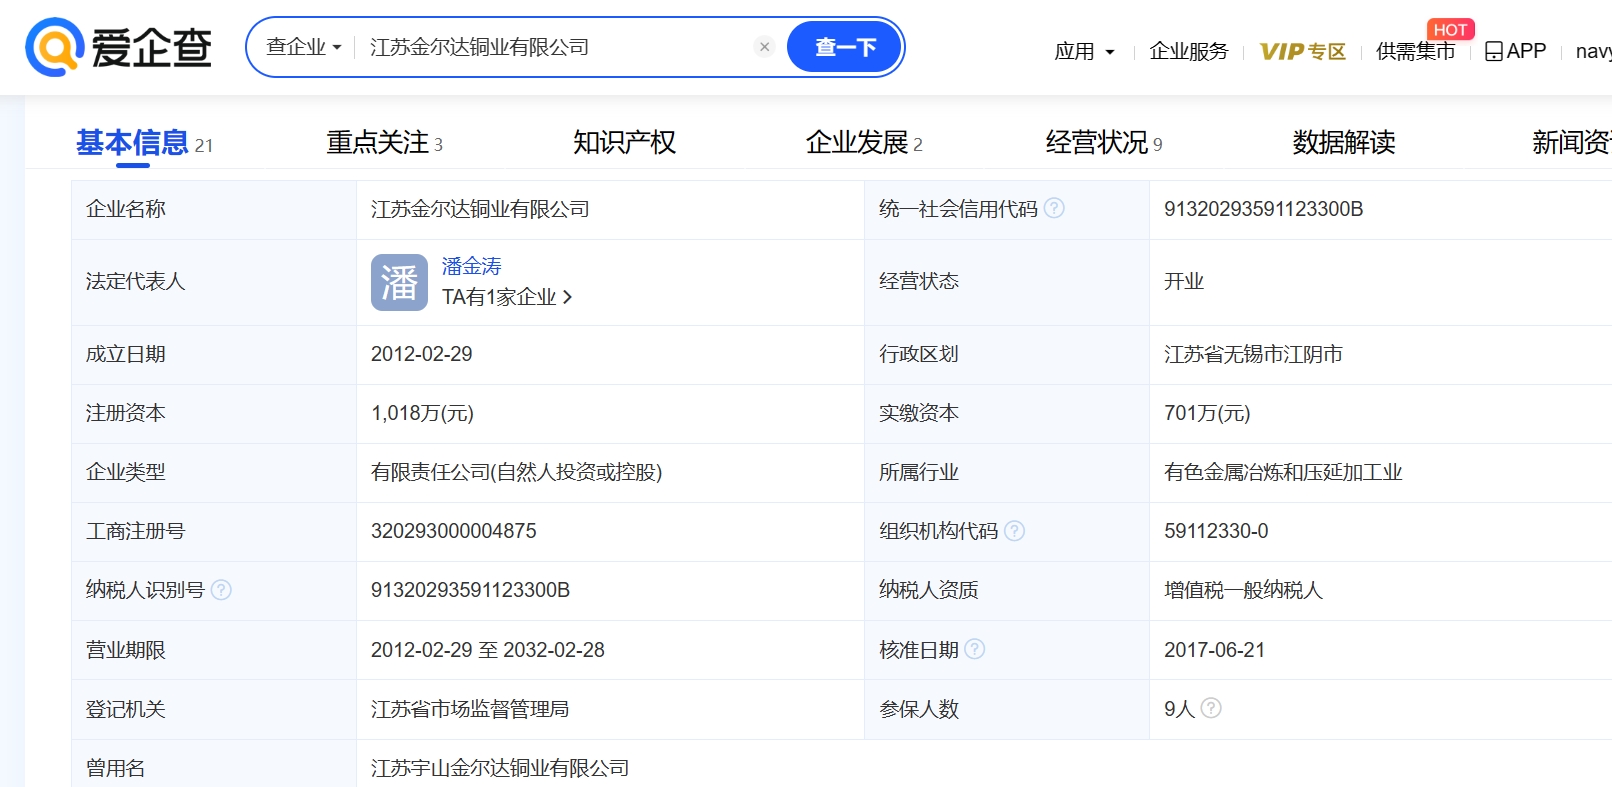Click the 查一下 search button
The width and height of the screenshot is (1612, 787).
pyautogui.click(x=844, y=47)
